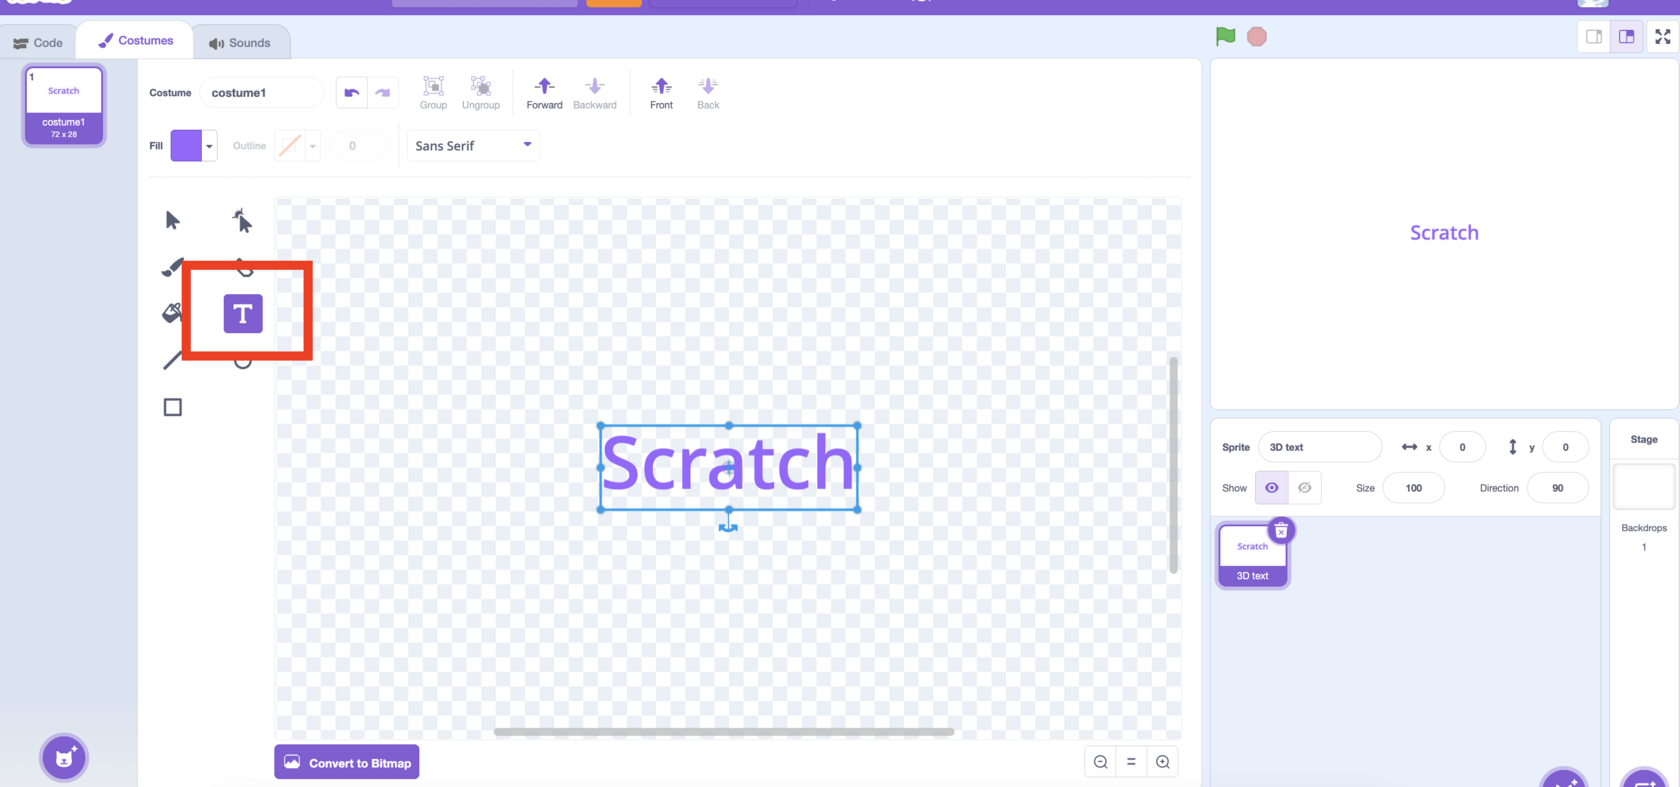
Task: Select the Stage backdrop thumbnail
Action: [x=1643, y=487]
